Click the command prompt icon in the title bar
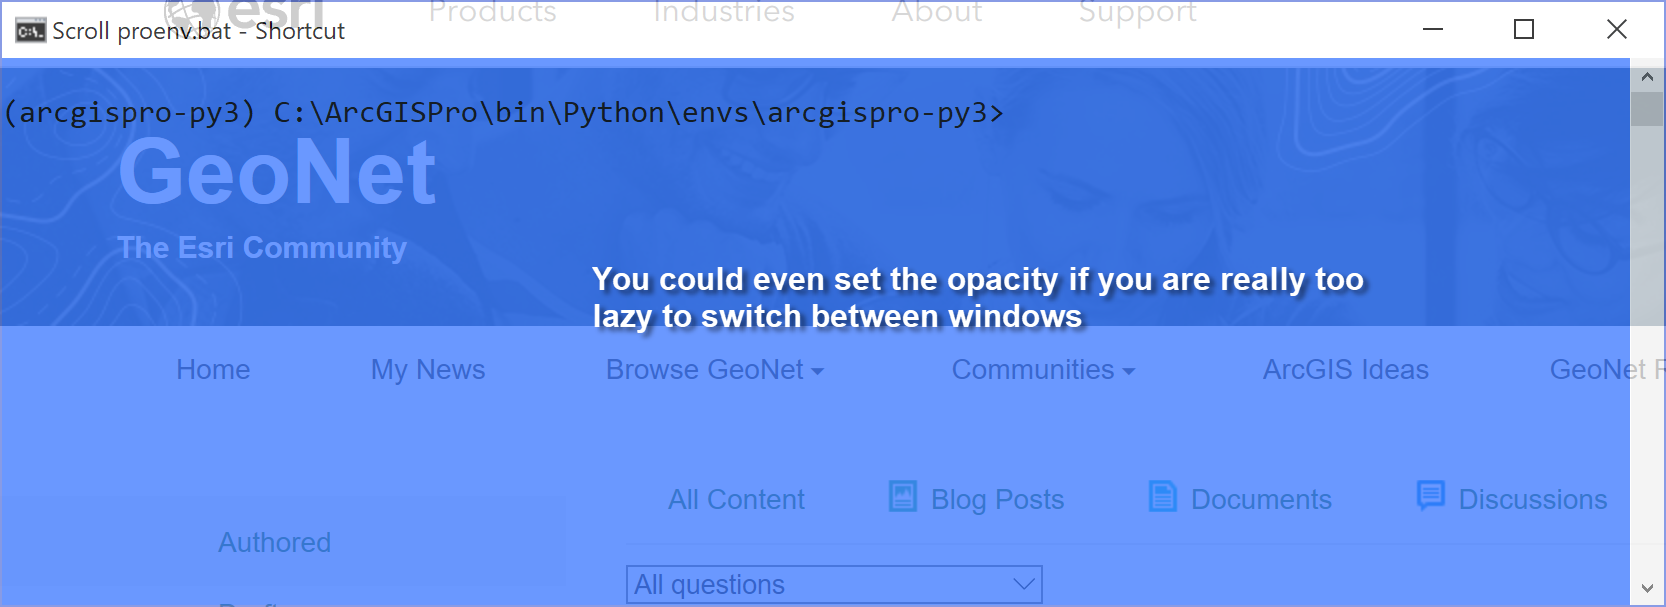Viewport: 1666px width, 607px height. tap(30, 31)
